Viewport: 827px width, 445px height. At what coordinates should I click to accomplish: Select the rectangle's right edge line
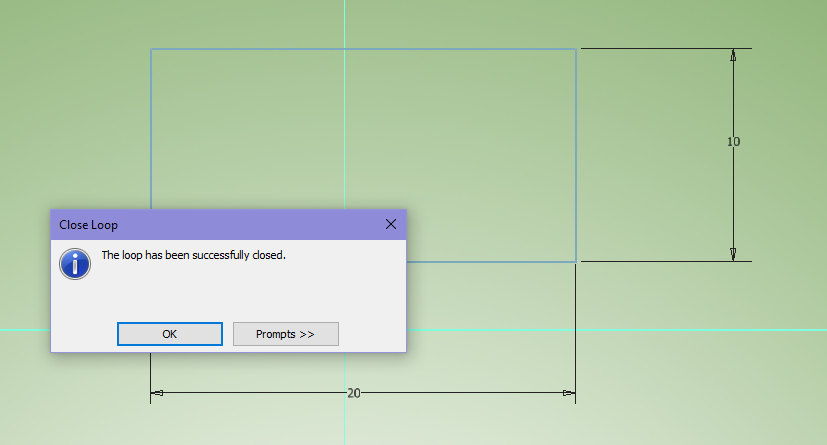(x=575, y=155)
